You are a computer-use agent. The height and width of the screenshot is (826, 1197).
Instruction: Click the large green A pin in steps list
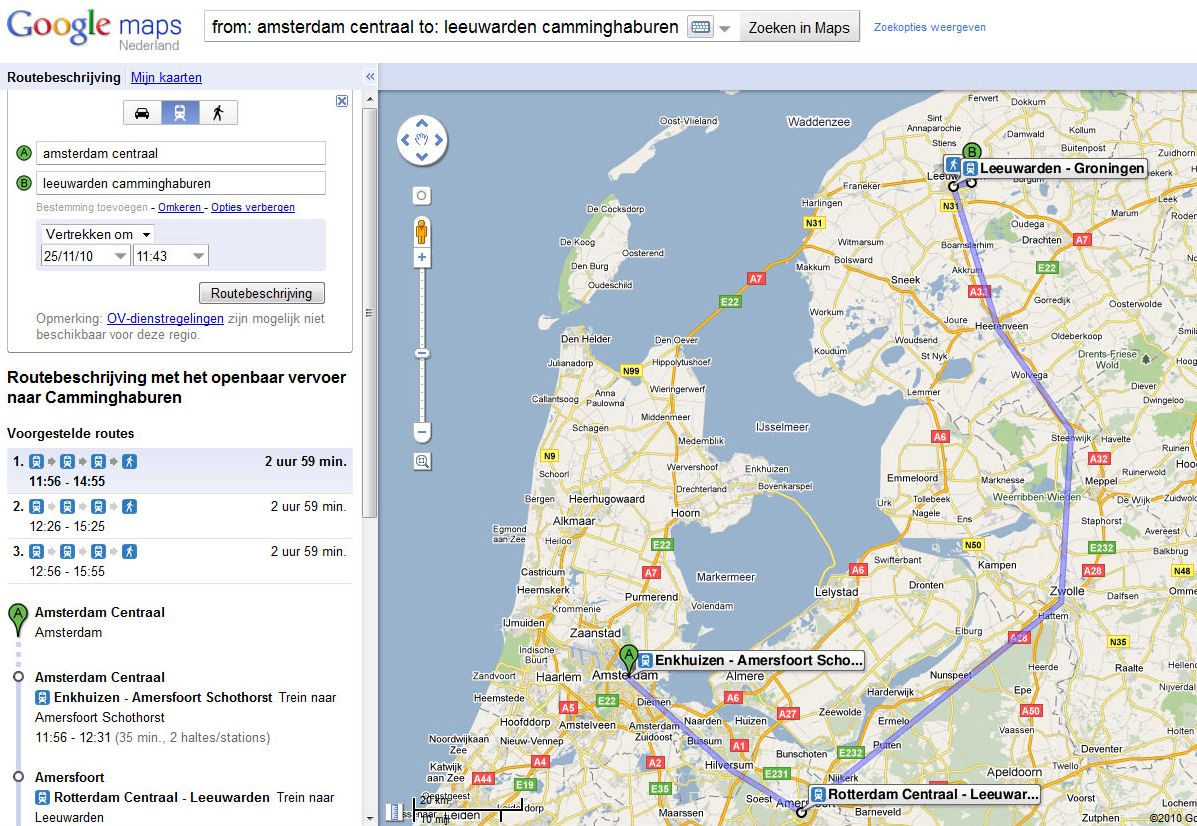click(x=18, y=619)
